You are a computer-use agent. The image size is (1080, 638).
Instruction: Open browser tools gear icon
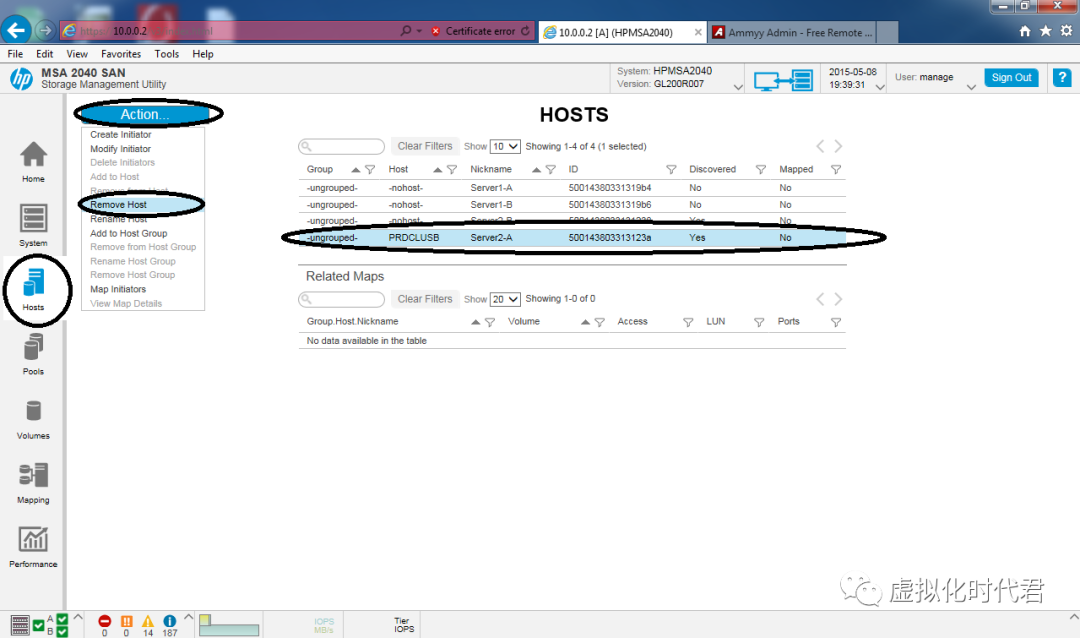1066,31
